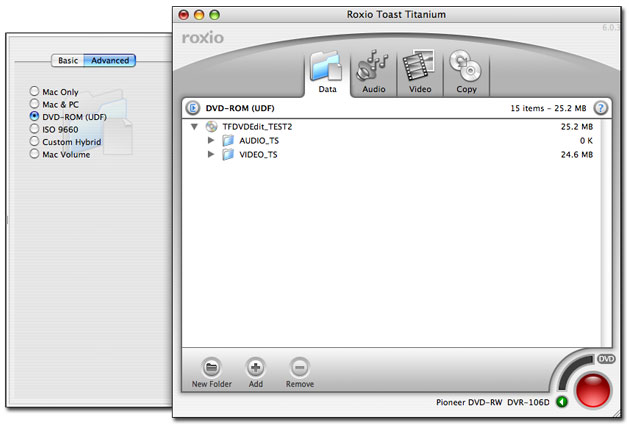Click the DVD-ROM (UDF) header title

click(240, 108)
